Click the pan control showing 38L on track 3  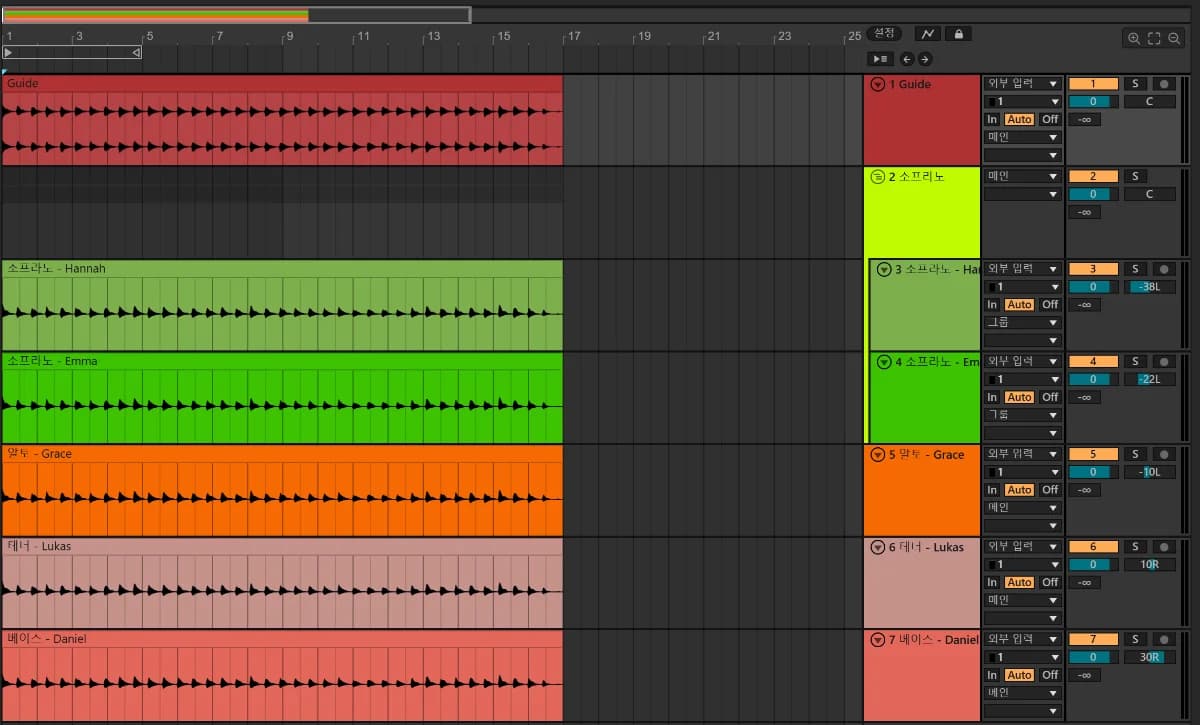point(1149,287)
